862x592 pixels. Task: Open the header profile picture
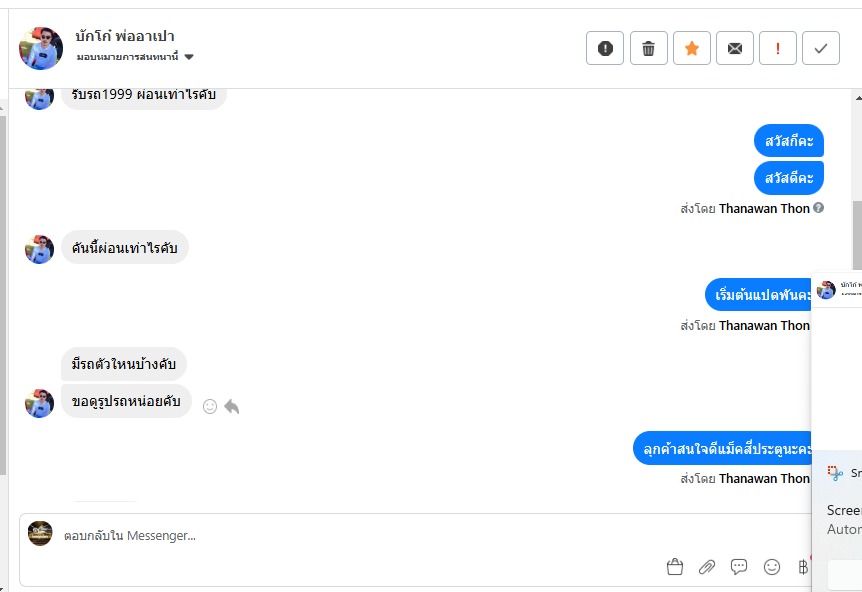point(41,48)
